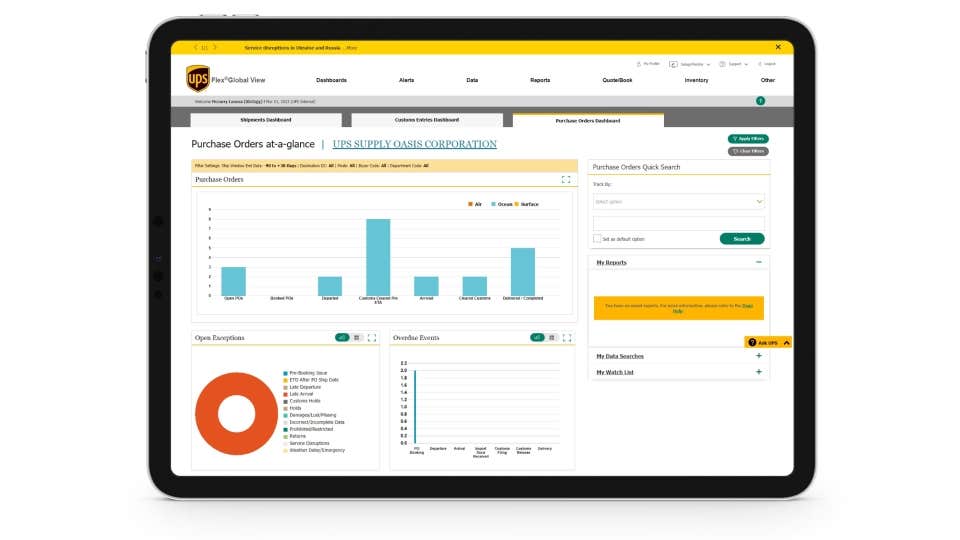Screen dimensions: 960x540
Task: Open UPS Supply Oasis Corporation link
Action: pos(414,144)
